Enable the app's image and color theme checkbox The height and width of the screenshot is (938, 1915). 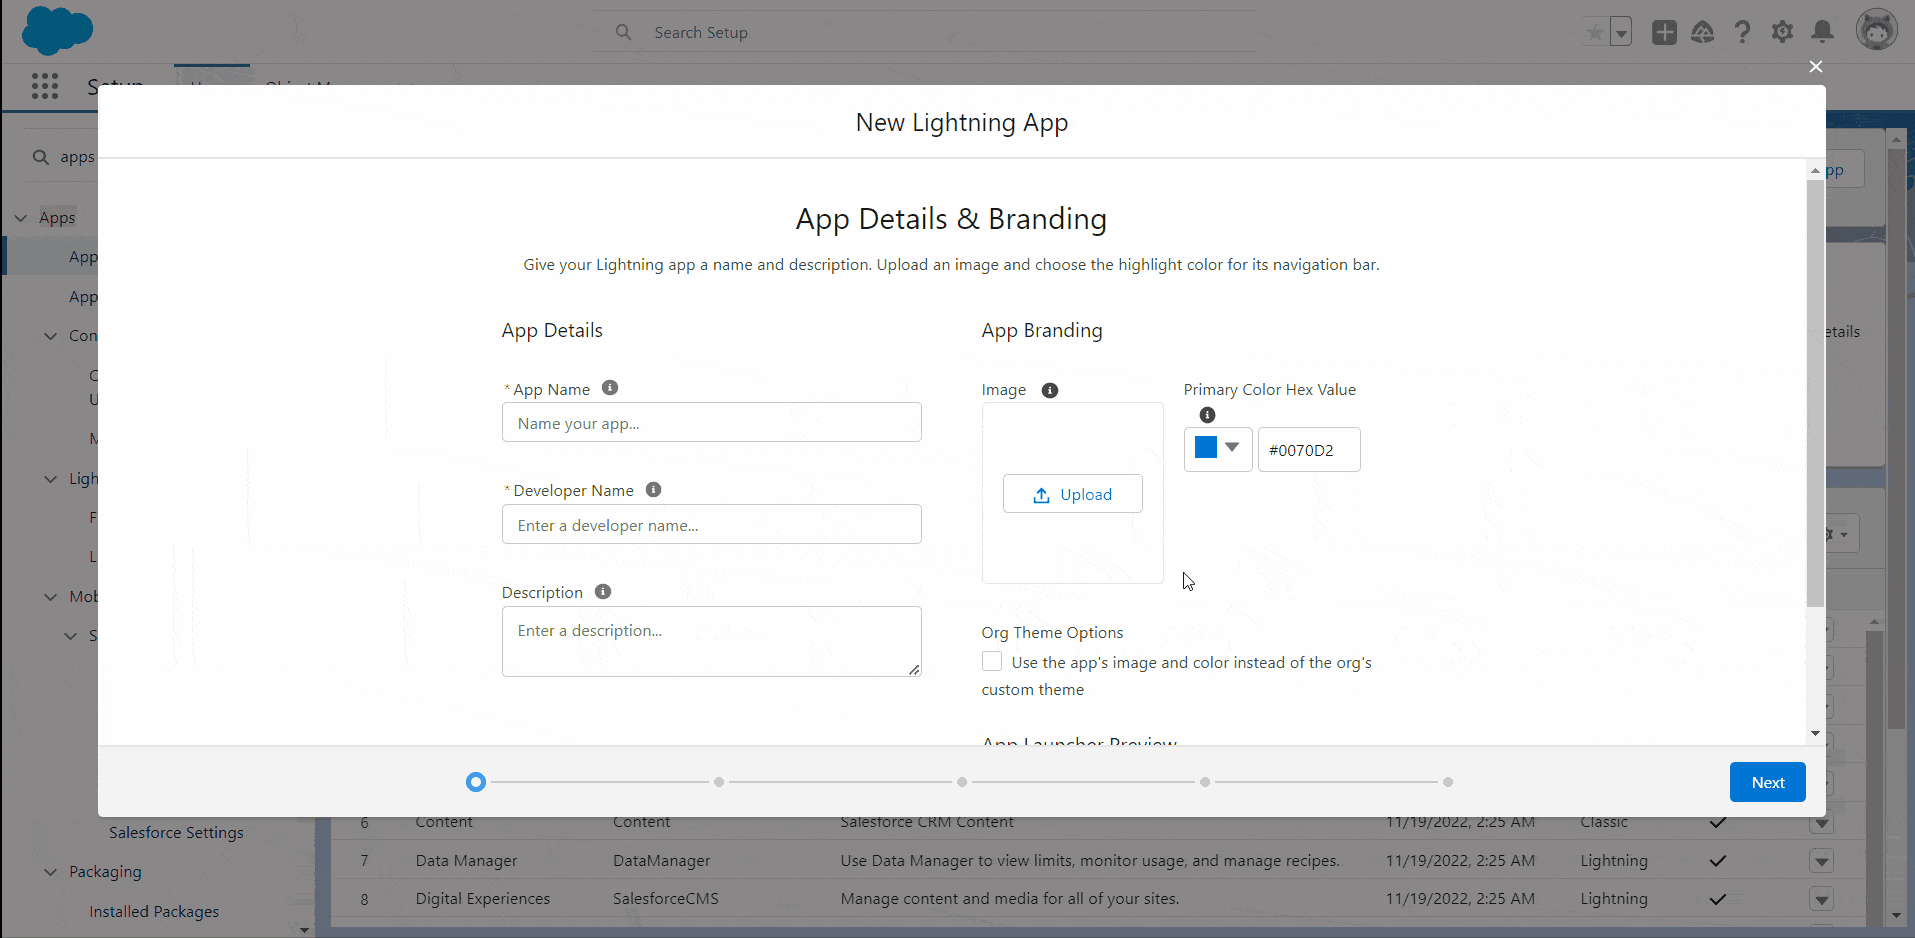point(992,661)
